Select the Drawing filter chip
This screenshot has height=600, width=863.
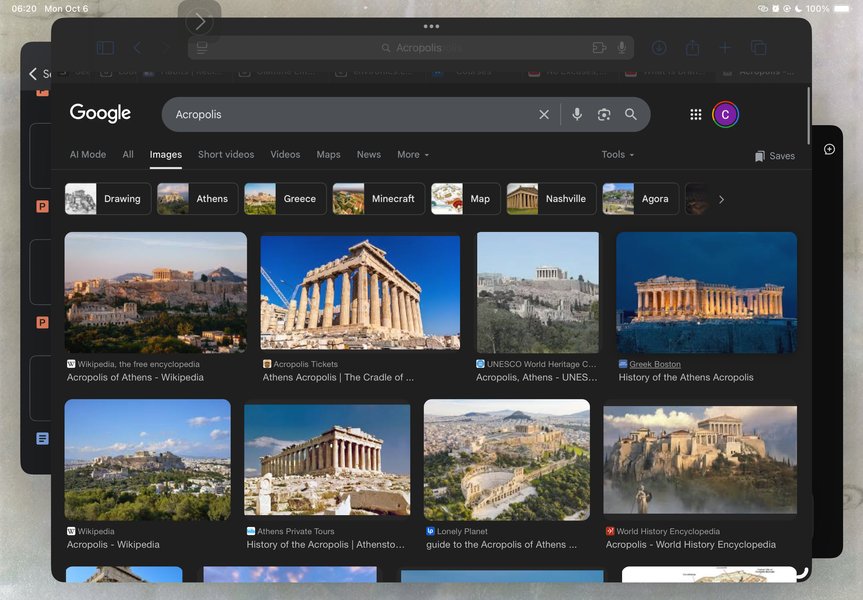coord(108,199)
